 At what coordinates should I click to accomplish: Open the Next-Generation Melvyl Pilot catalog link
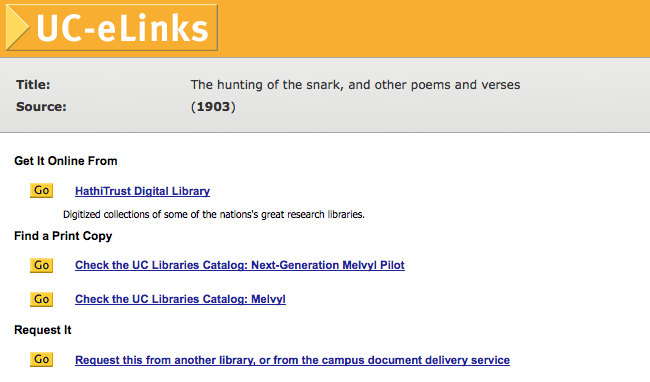(240, 265)
